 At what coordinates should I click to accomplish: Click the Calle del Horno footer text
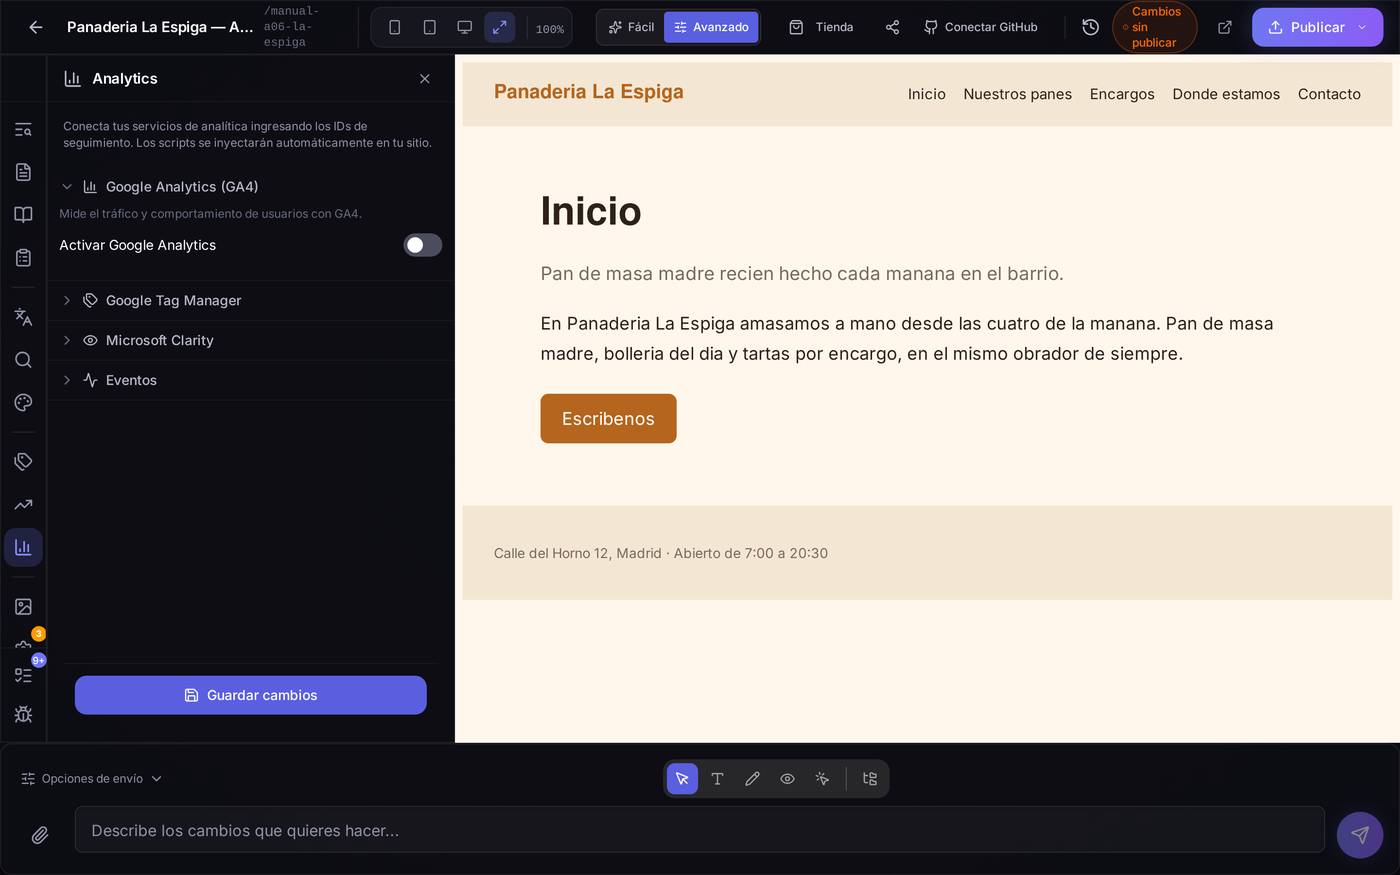tap(661, 553)
